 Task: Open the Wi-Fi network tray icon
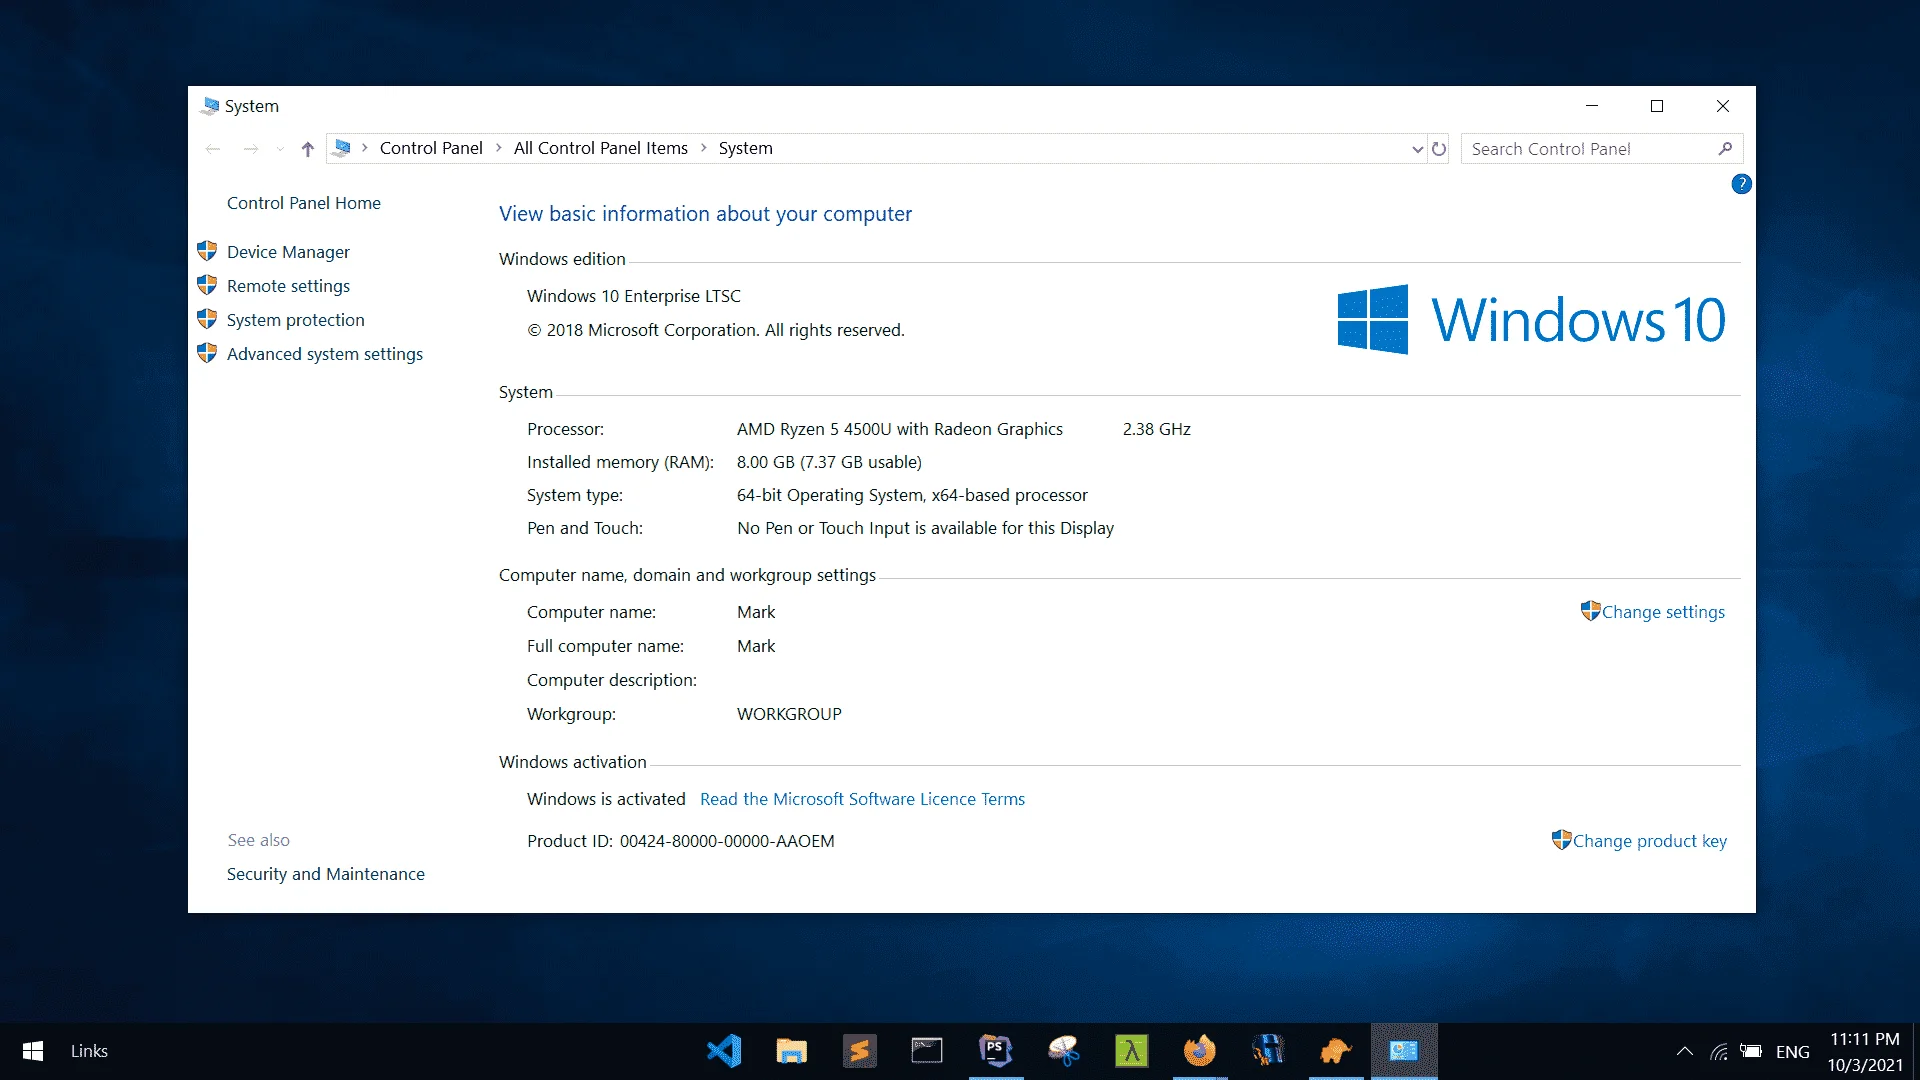click(x=1719, y=1051)
